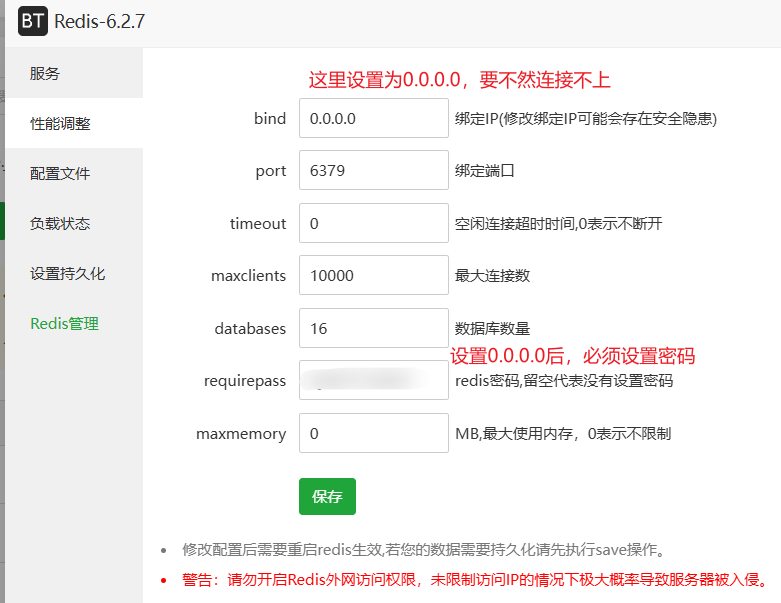Edit the maxclients field with 10000

tap(374, 275)
